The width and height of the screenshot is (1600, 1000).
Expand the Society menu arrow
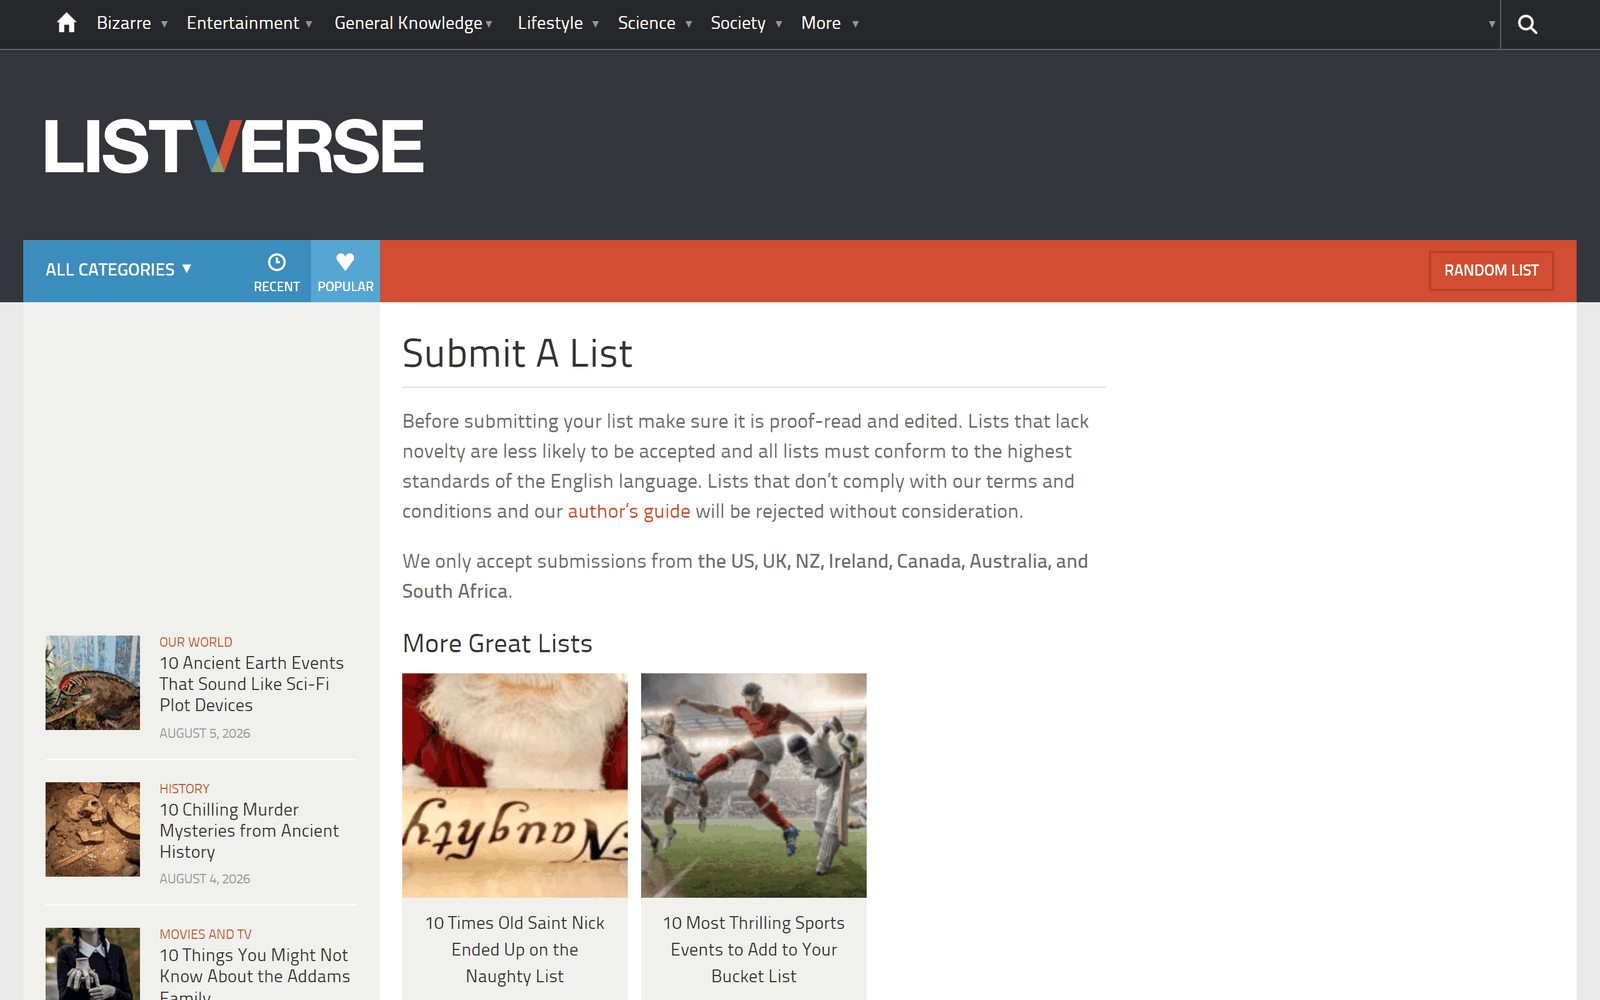click(x=779, y=24)
